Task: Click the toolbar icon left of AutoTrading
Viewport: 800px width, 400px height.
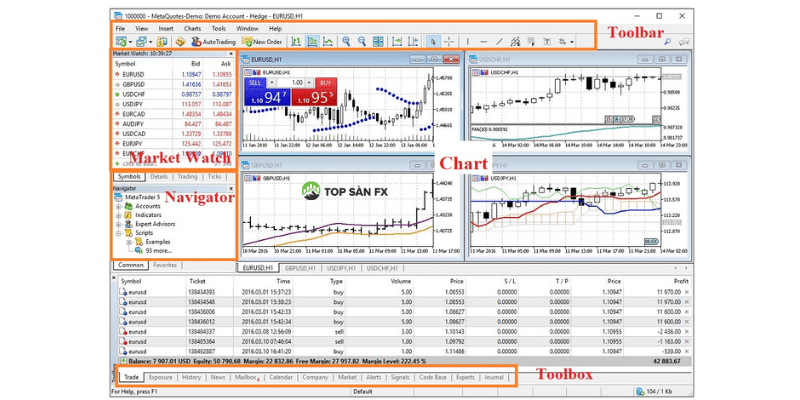Action: 180,41
